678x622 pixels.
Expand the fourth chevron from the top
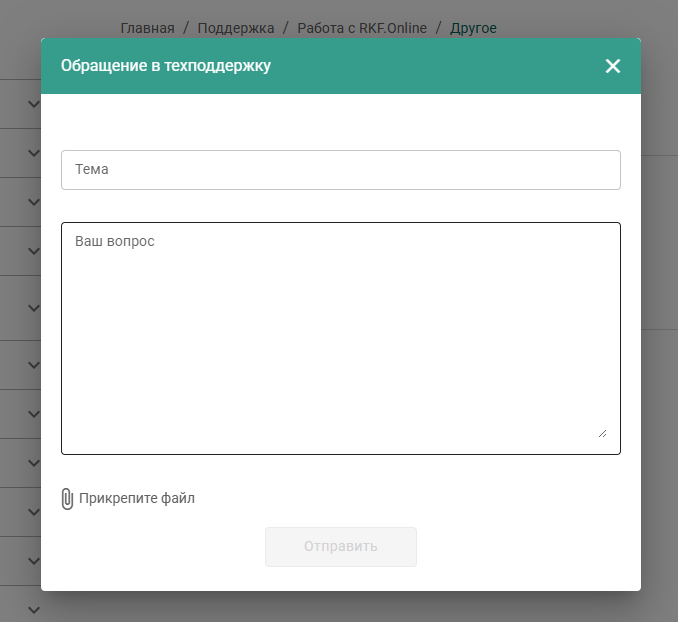(x=33, y=251)
